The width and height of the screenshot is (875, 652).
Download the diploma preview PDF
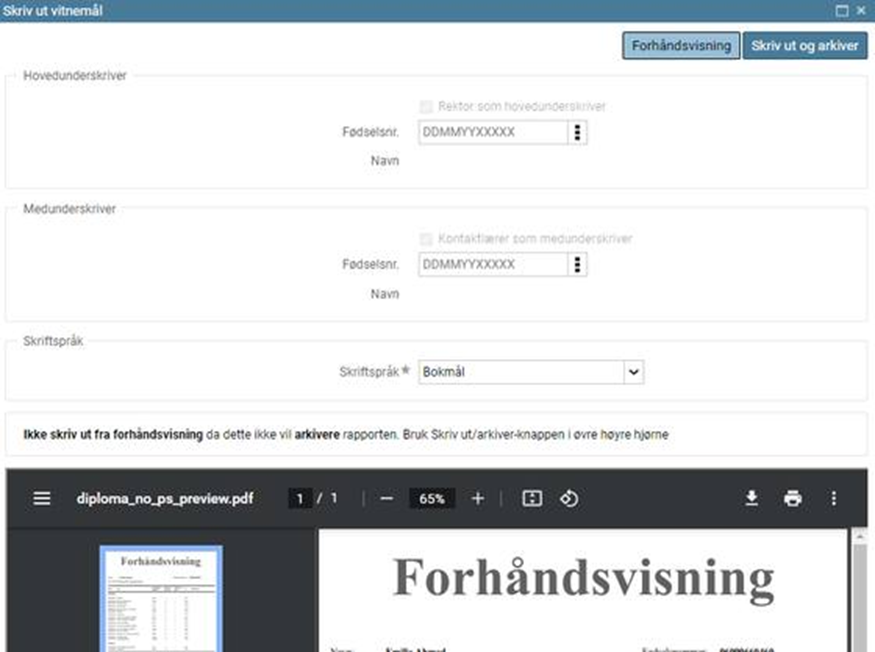click(x=752, y=498)
